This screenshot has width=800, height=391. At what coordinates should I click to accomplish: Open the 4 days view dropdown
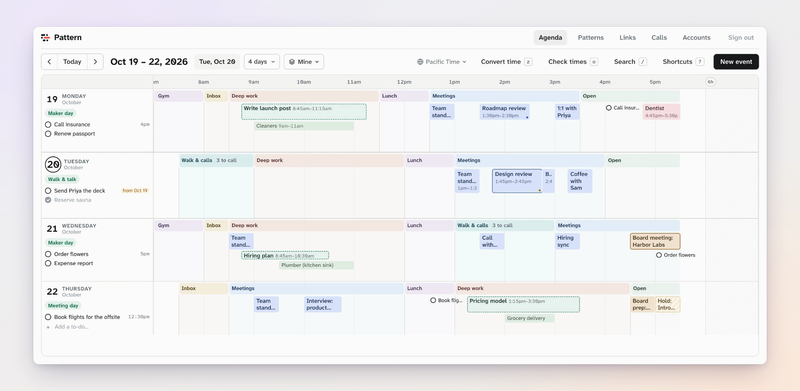click(262, 62)
